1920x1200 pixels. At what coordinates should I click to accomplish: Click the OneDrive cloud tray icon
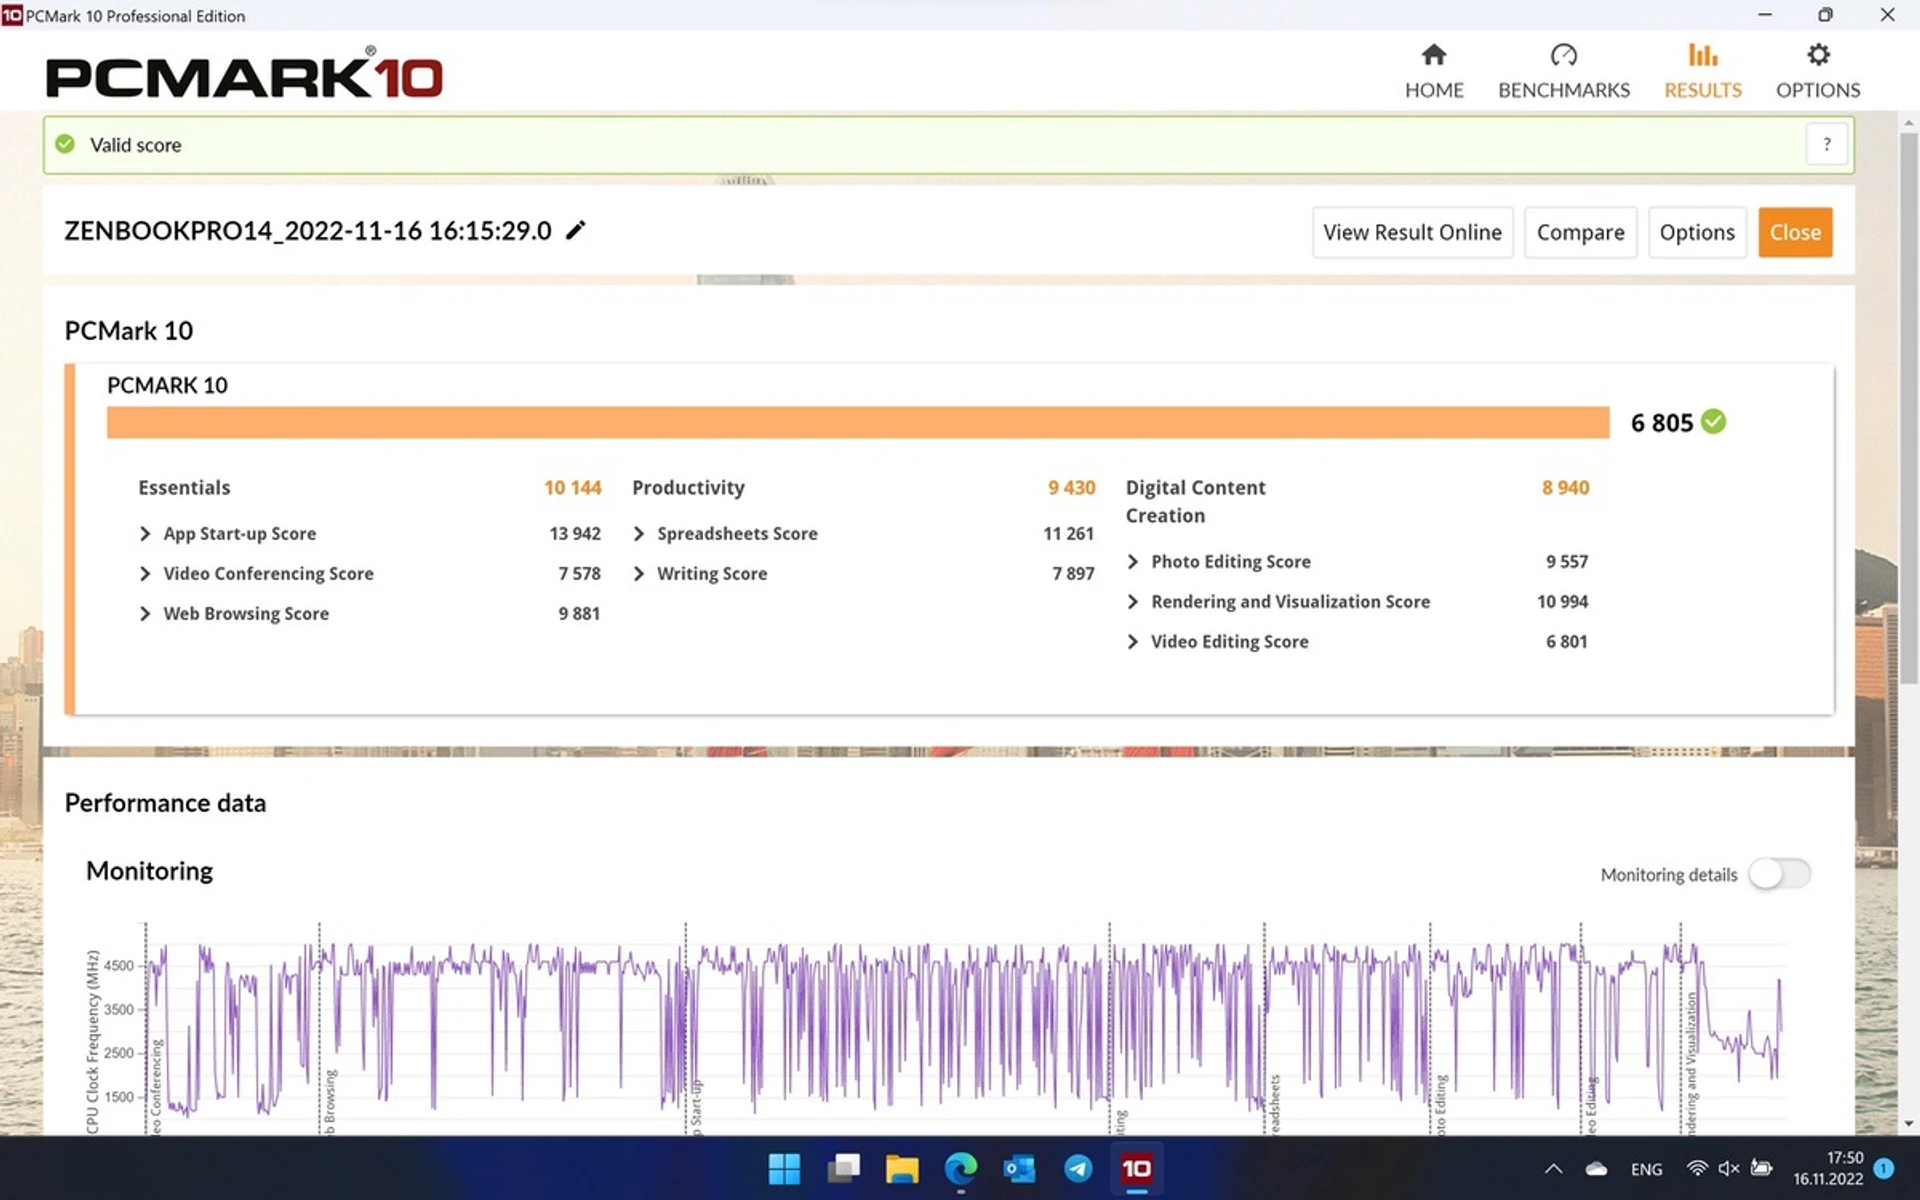(x=1596, y=1168)
